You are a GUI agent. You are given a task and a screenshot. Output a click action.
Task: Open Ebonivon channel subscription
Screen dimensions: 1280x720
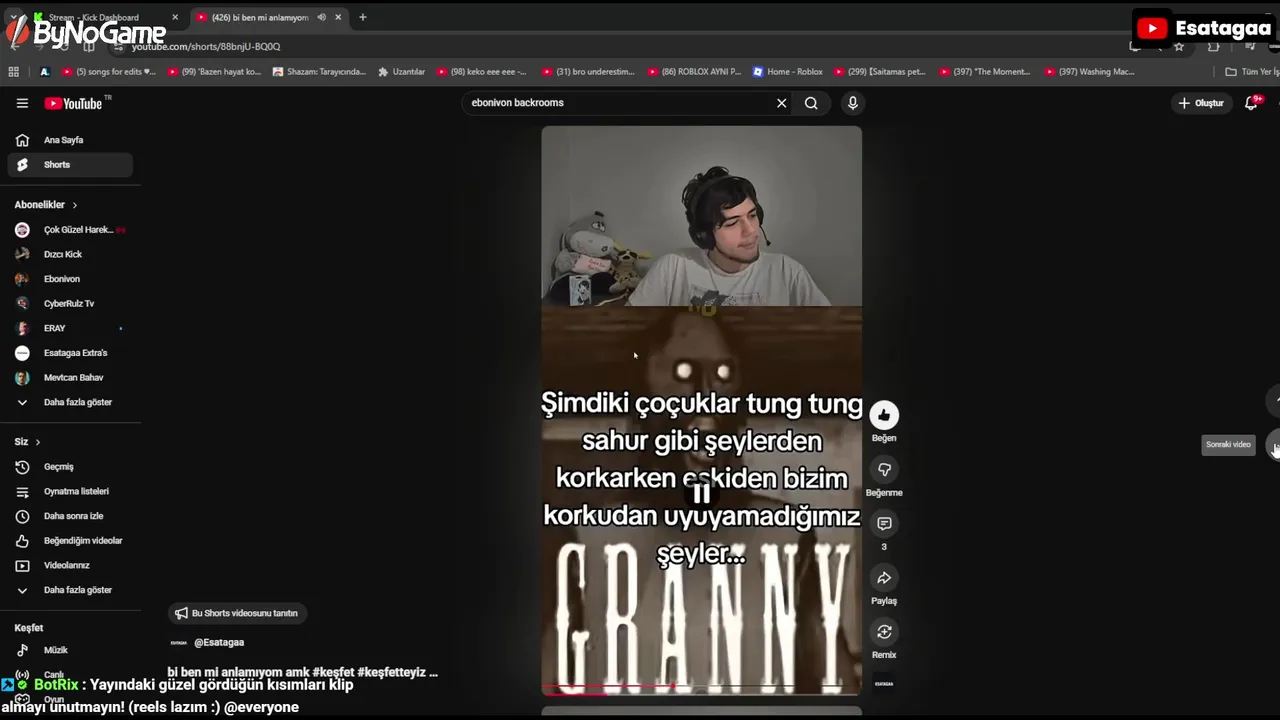70,279
